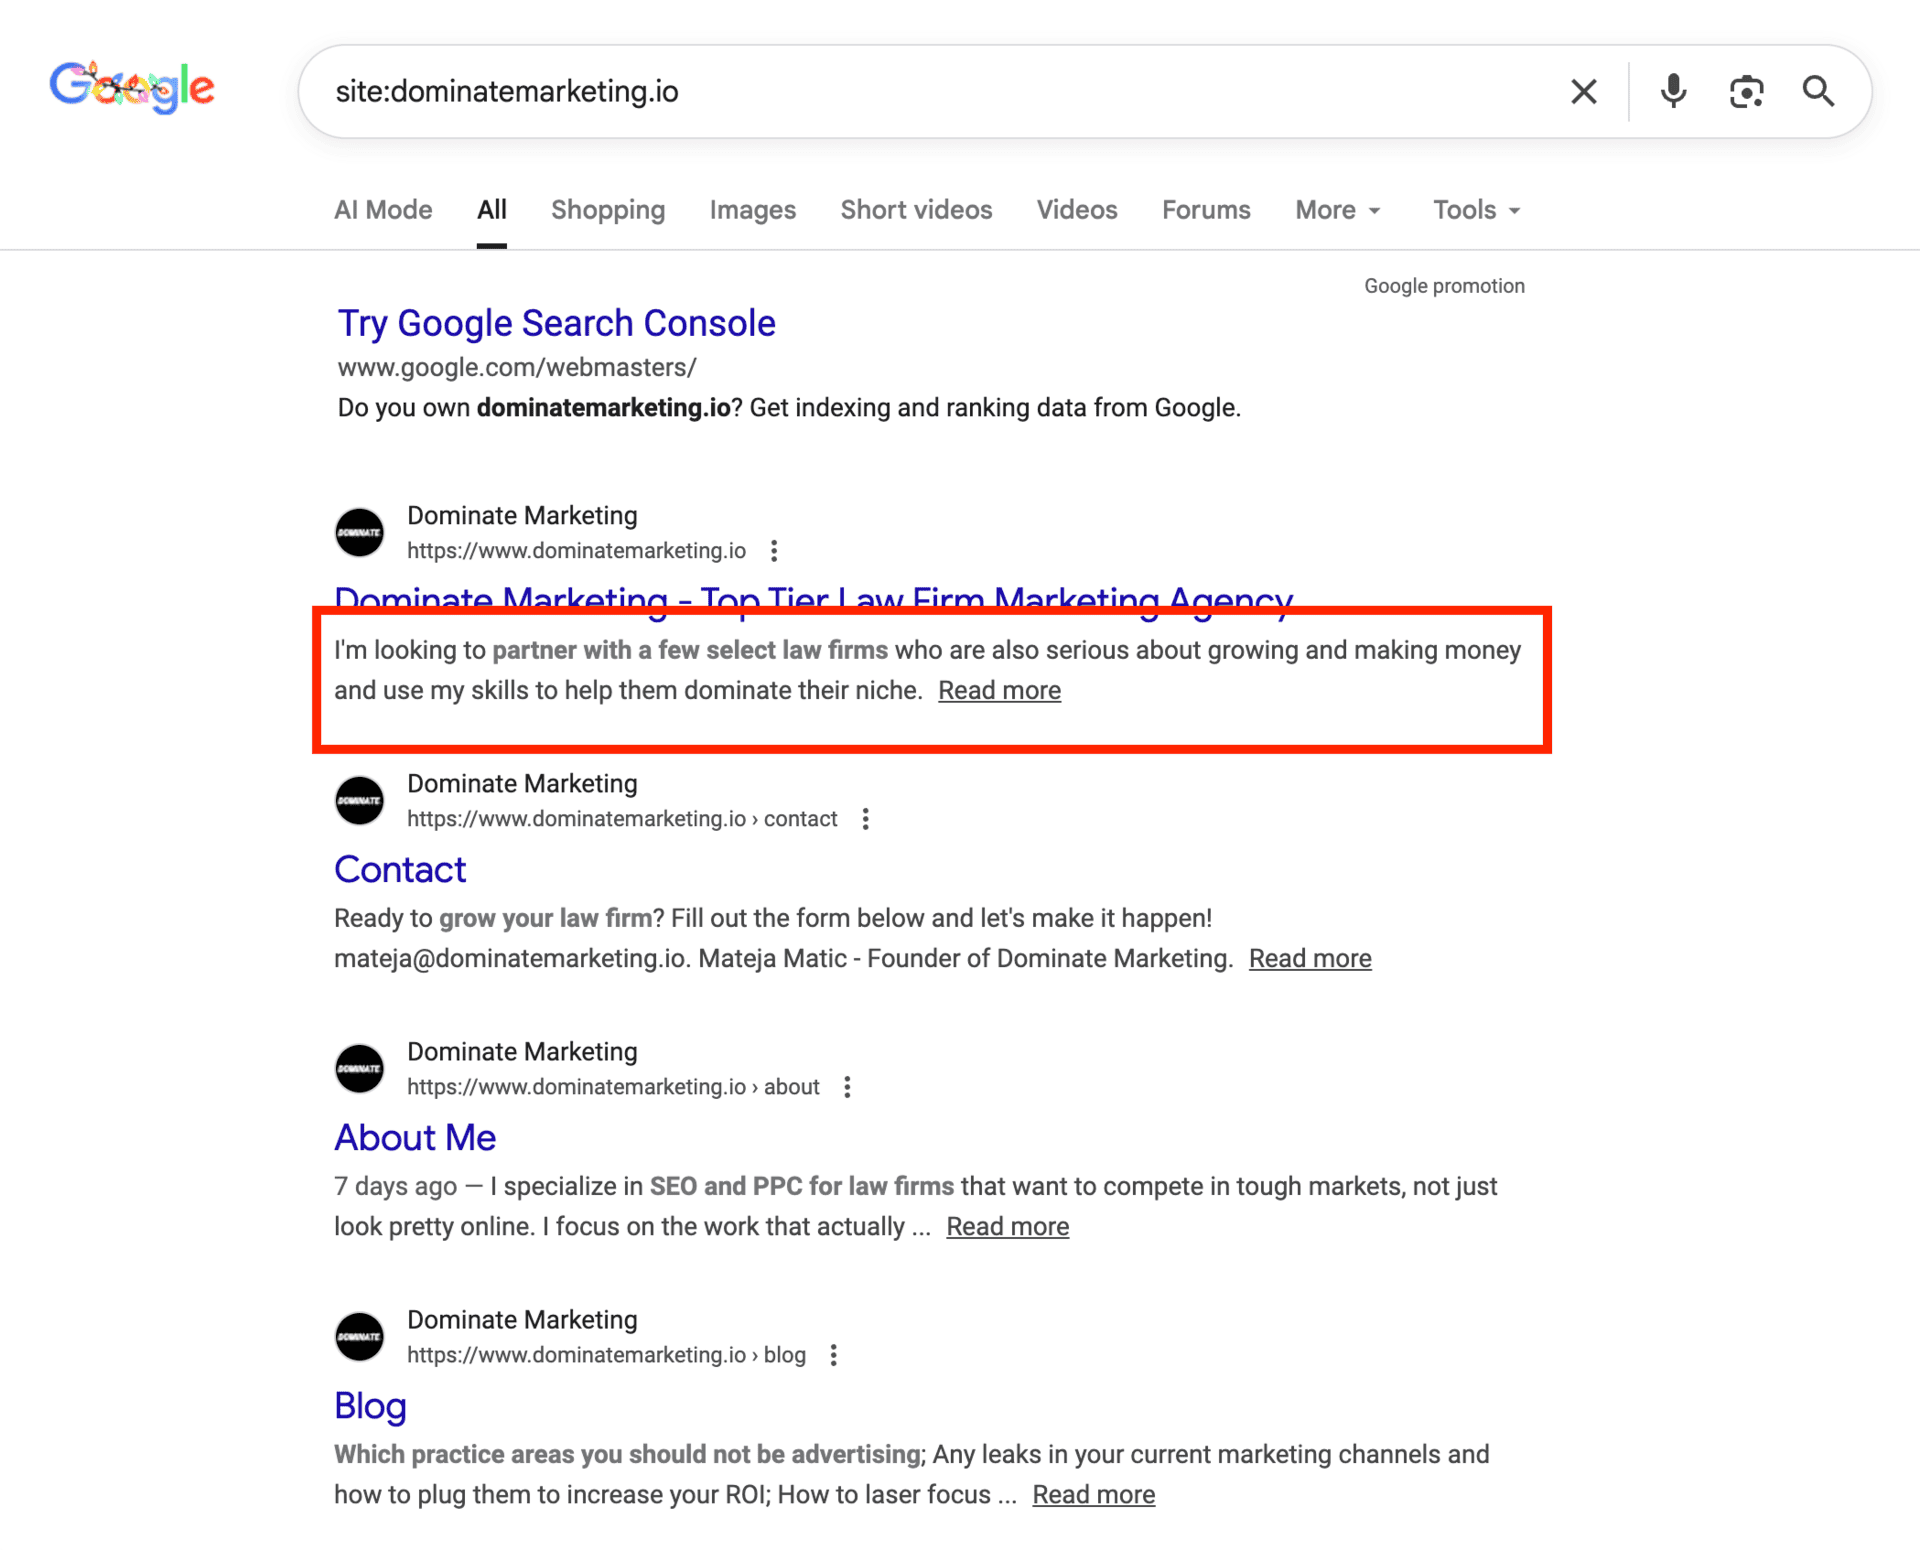Switch to the Images tab
The height and width of the screenshot is (1550, 1920).
coord(752,210)
